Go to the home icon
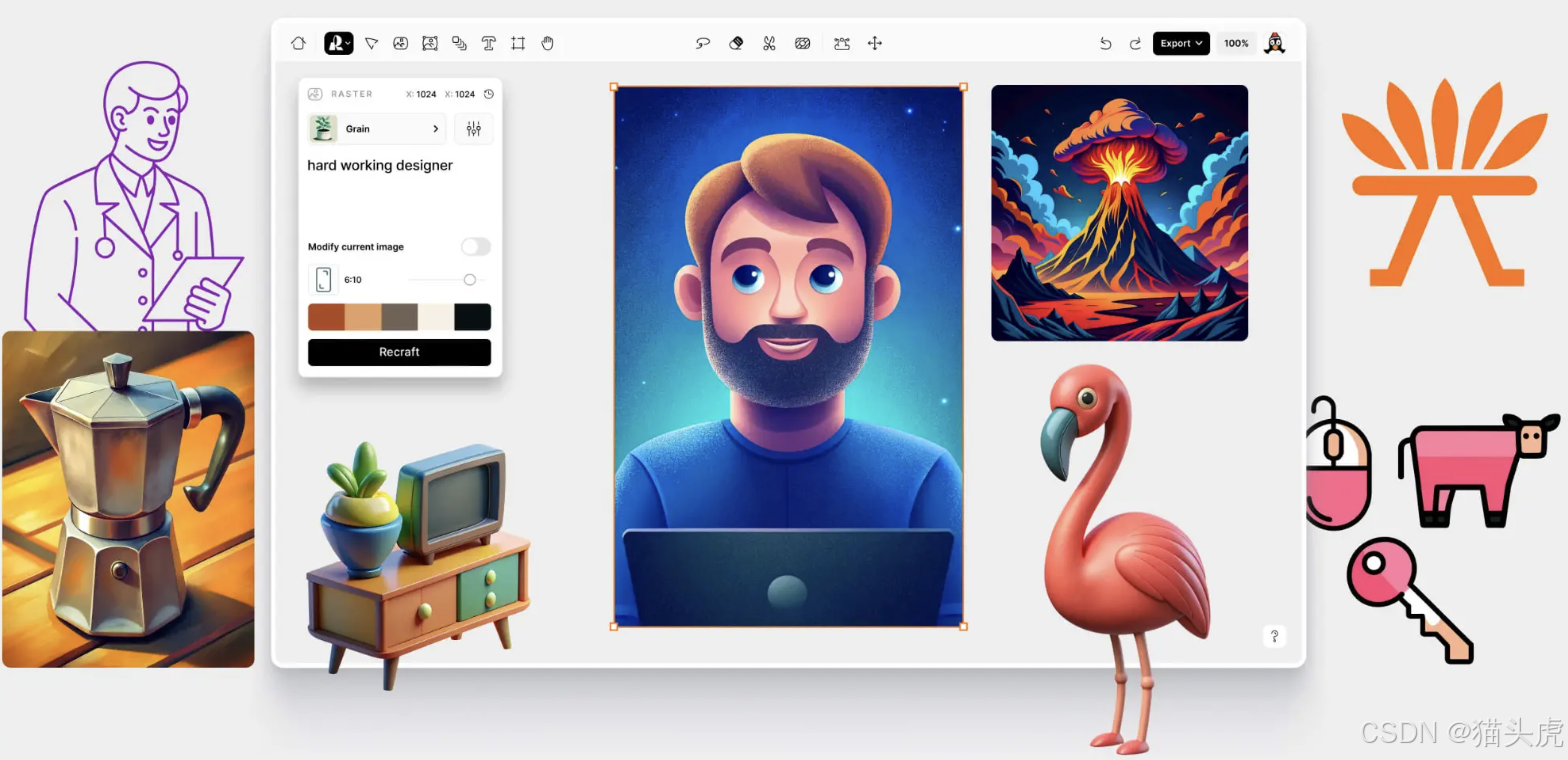 [298, 43]
